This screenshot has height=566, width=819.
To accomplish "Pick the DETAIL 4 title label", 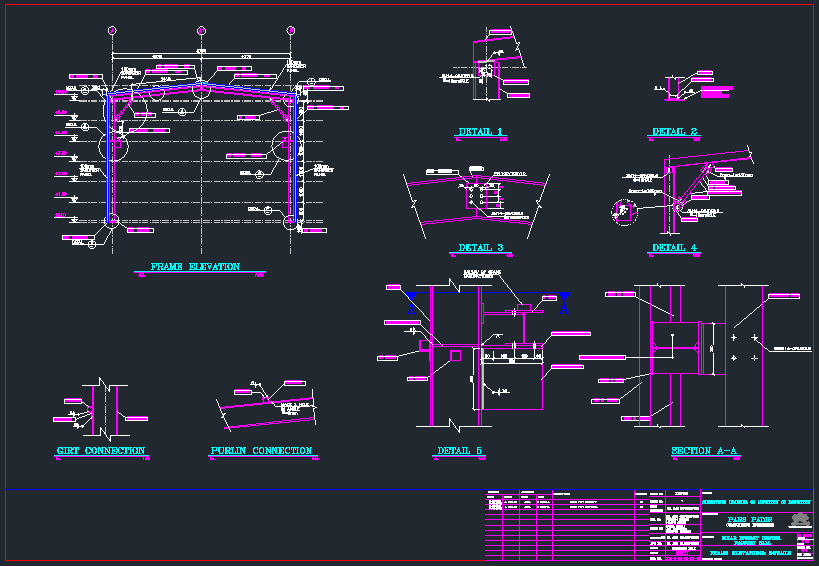I will click(x=675, y=248).
